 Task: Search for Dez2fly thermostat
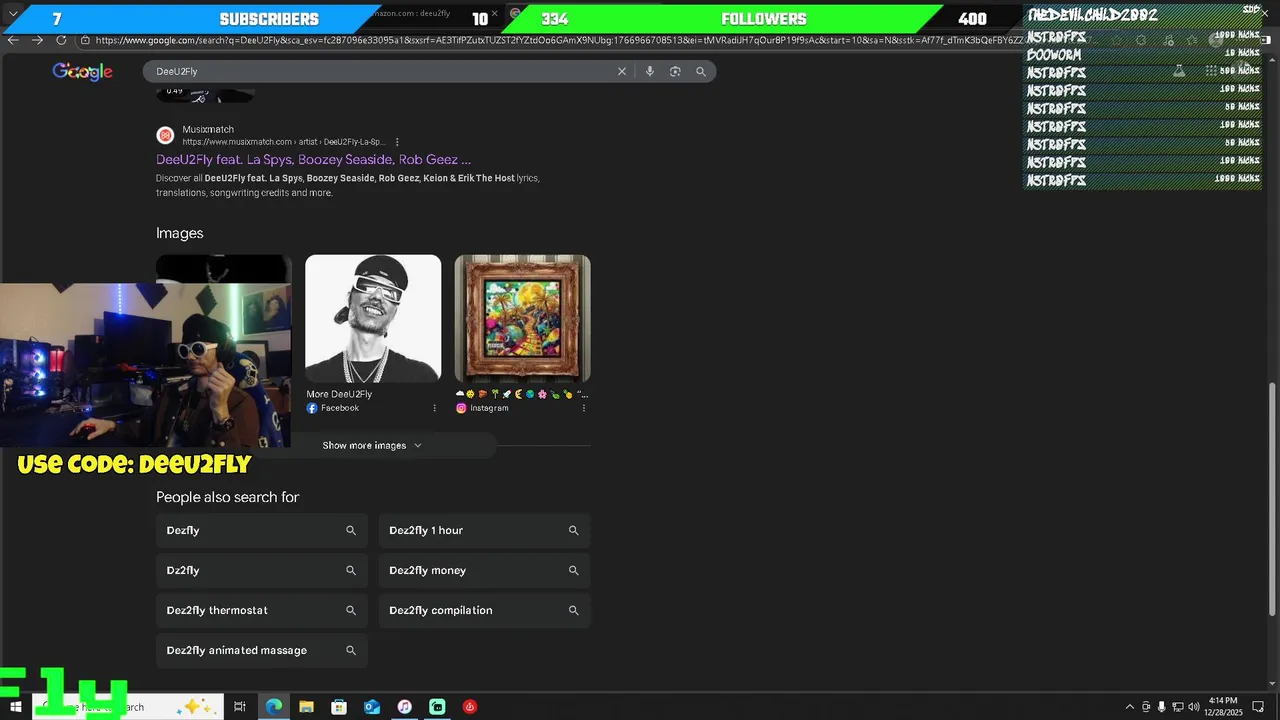click(262, 610)
